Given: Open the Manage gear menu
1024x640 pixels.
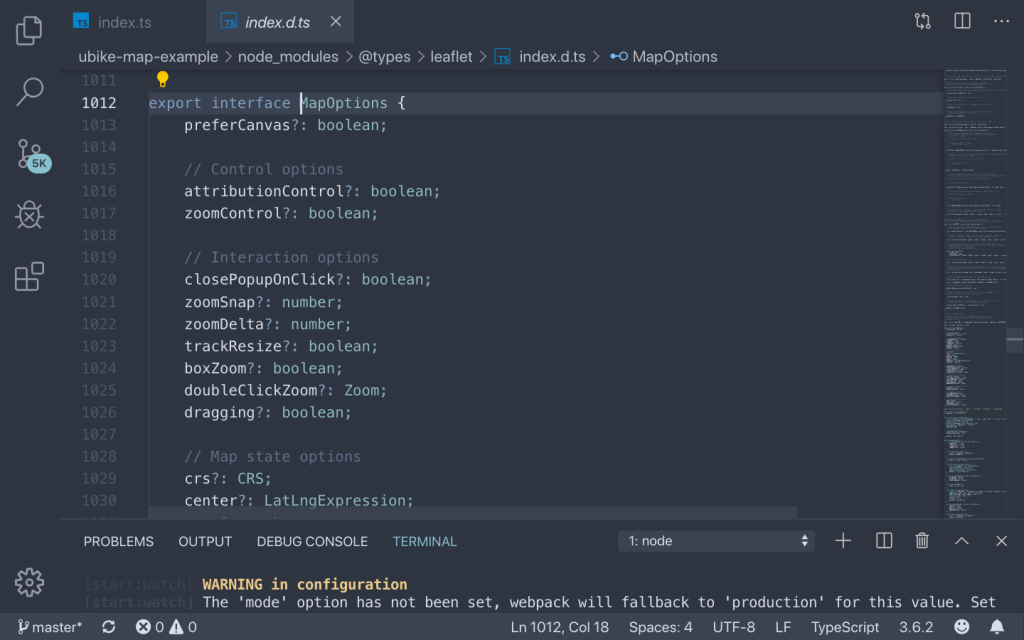Looking at the screenshot, I should (30, 581).
